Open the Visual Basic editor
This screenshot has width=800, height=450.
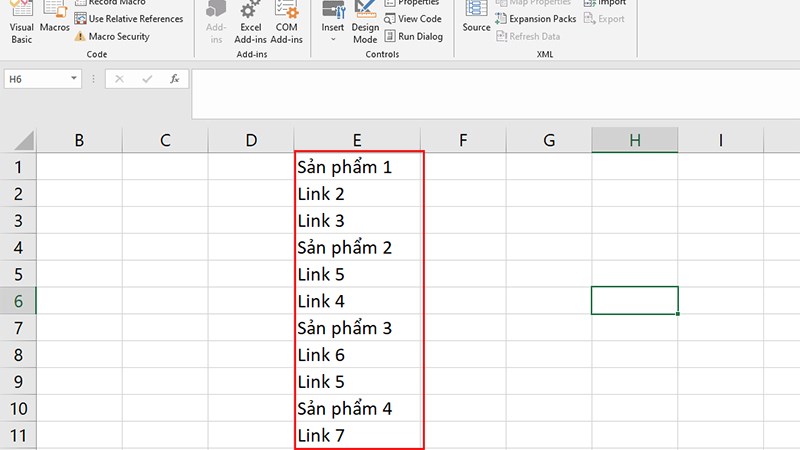21,22
